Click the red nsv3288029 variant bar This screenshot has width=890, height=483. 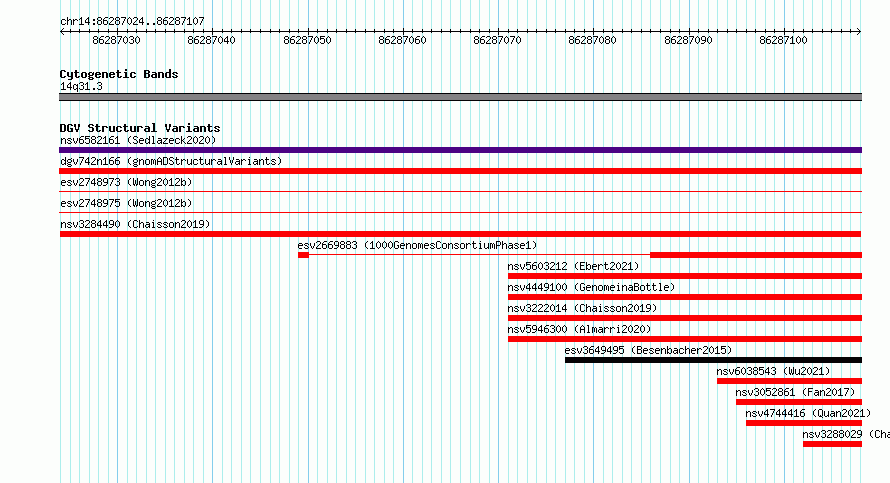coord(833,444)
